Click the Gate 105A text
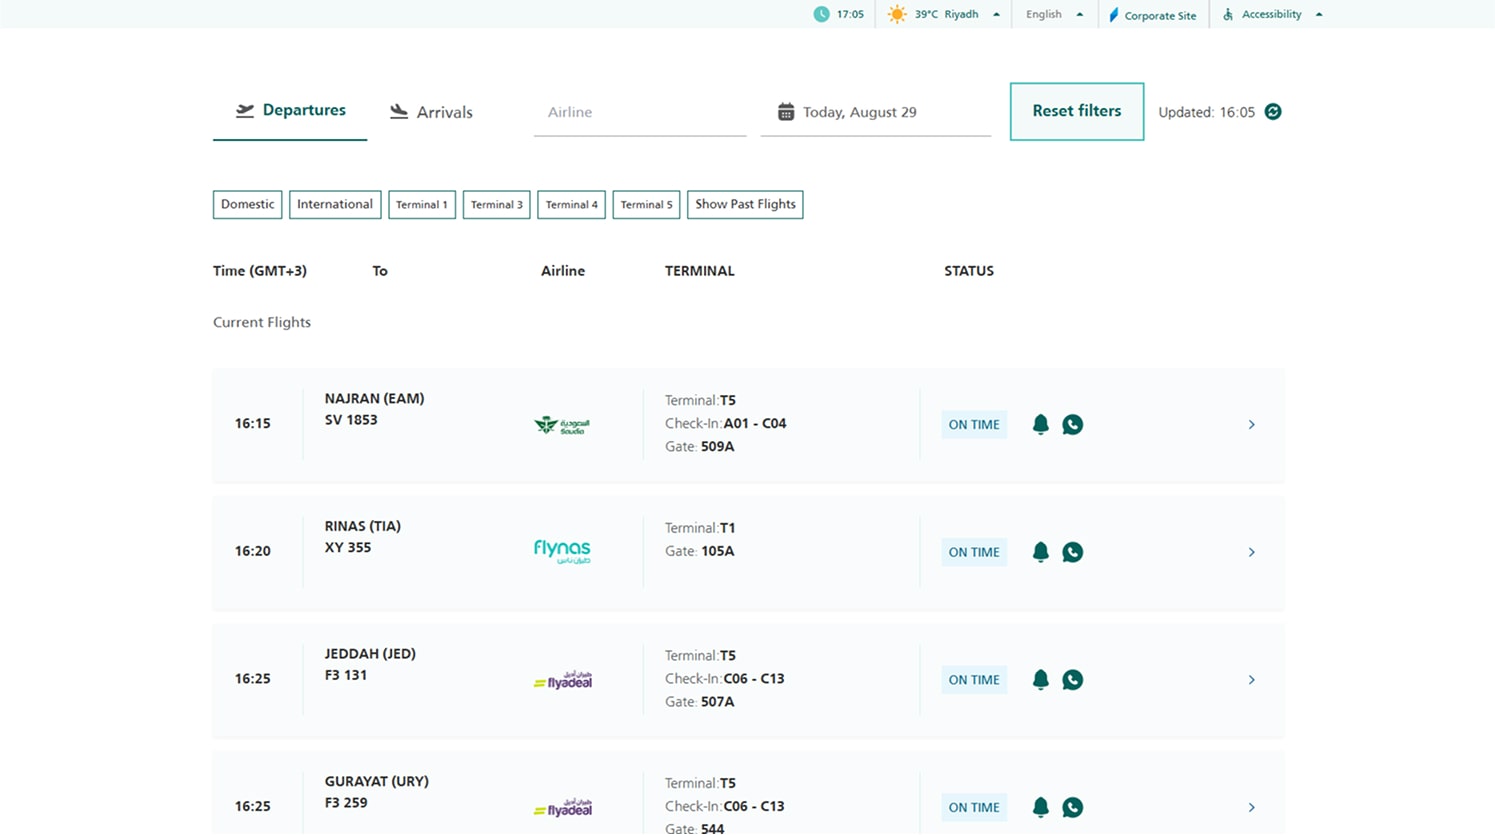 700,551
